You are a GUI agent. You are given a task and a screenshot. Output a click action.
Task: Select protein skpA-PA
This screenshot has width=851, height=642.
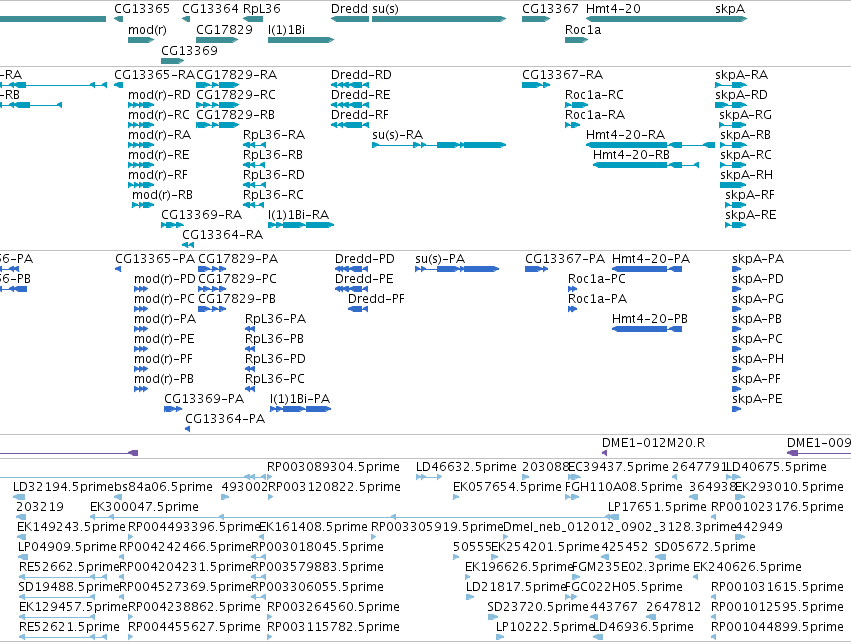[758, 259]
